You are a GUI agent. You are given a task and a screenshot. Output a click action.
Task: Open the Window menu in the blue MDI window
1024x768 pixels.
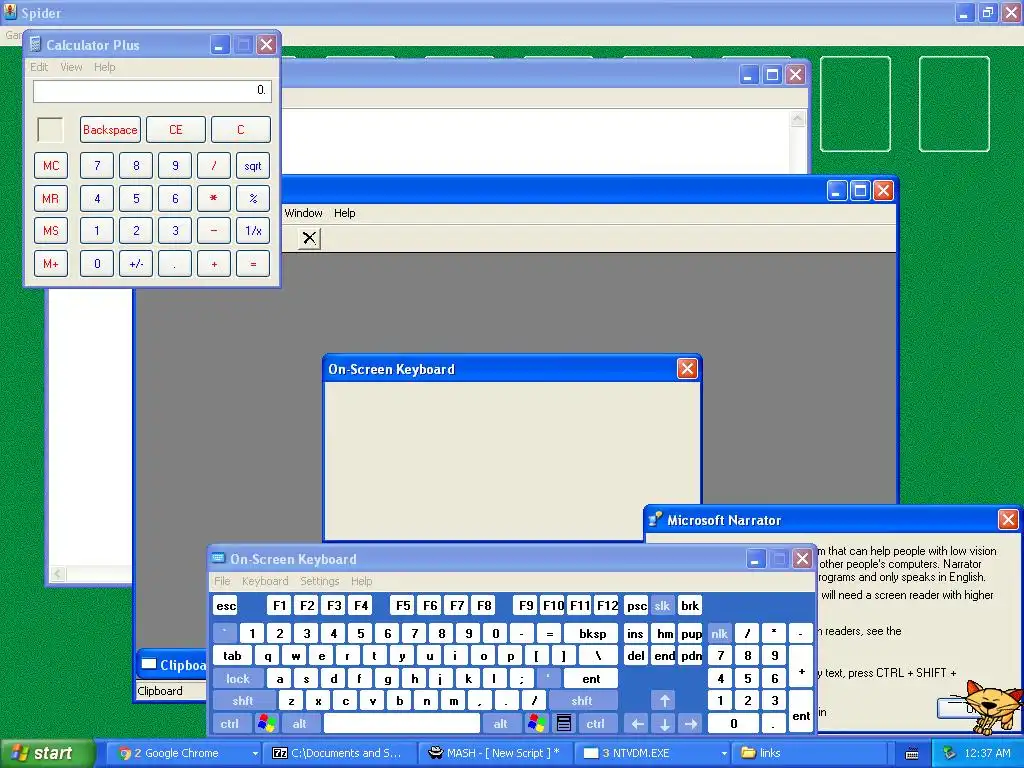coord(304,213)
